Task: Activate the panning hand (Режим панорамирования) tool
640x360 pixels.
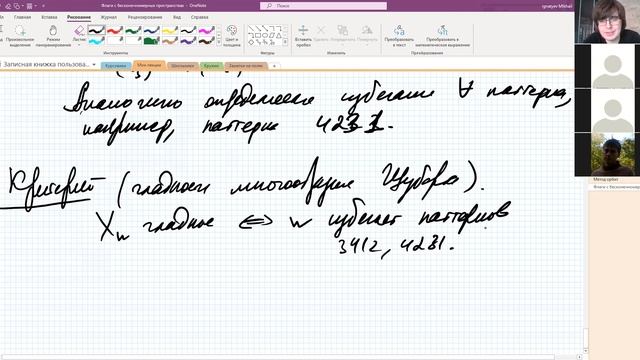Action: [x=53, y=36]
